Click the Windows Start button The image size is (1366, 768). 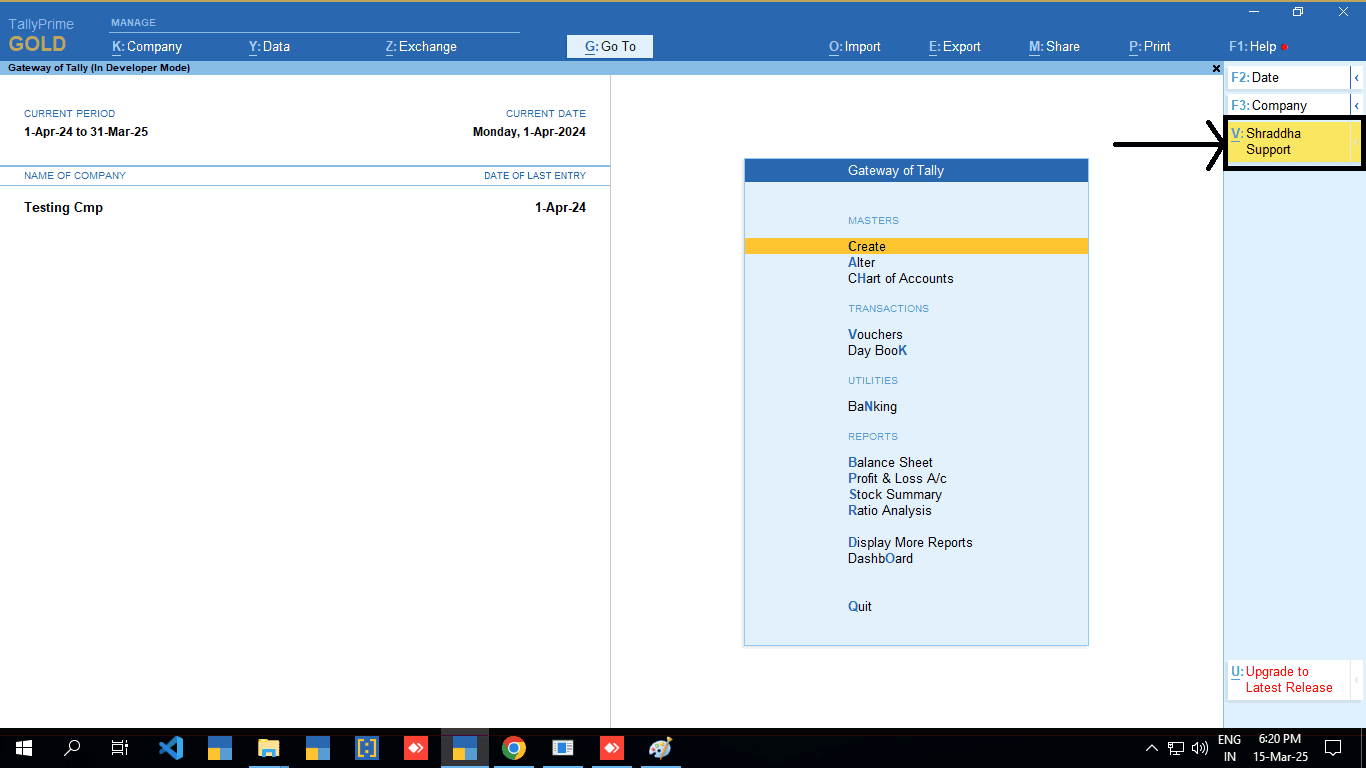pyautogui.click(x=24, y=747)
